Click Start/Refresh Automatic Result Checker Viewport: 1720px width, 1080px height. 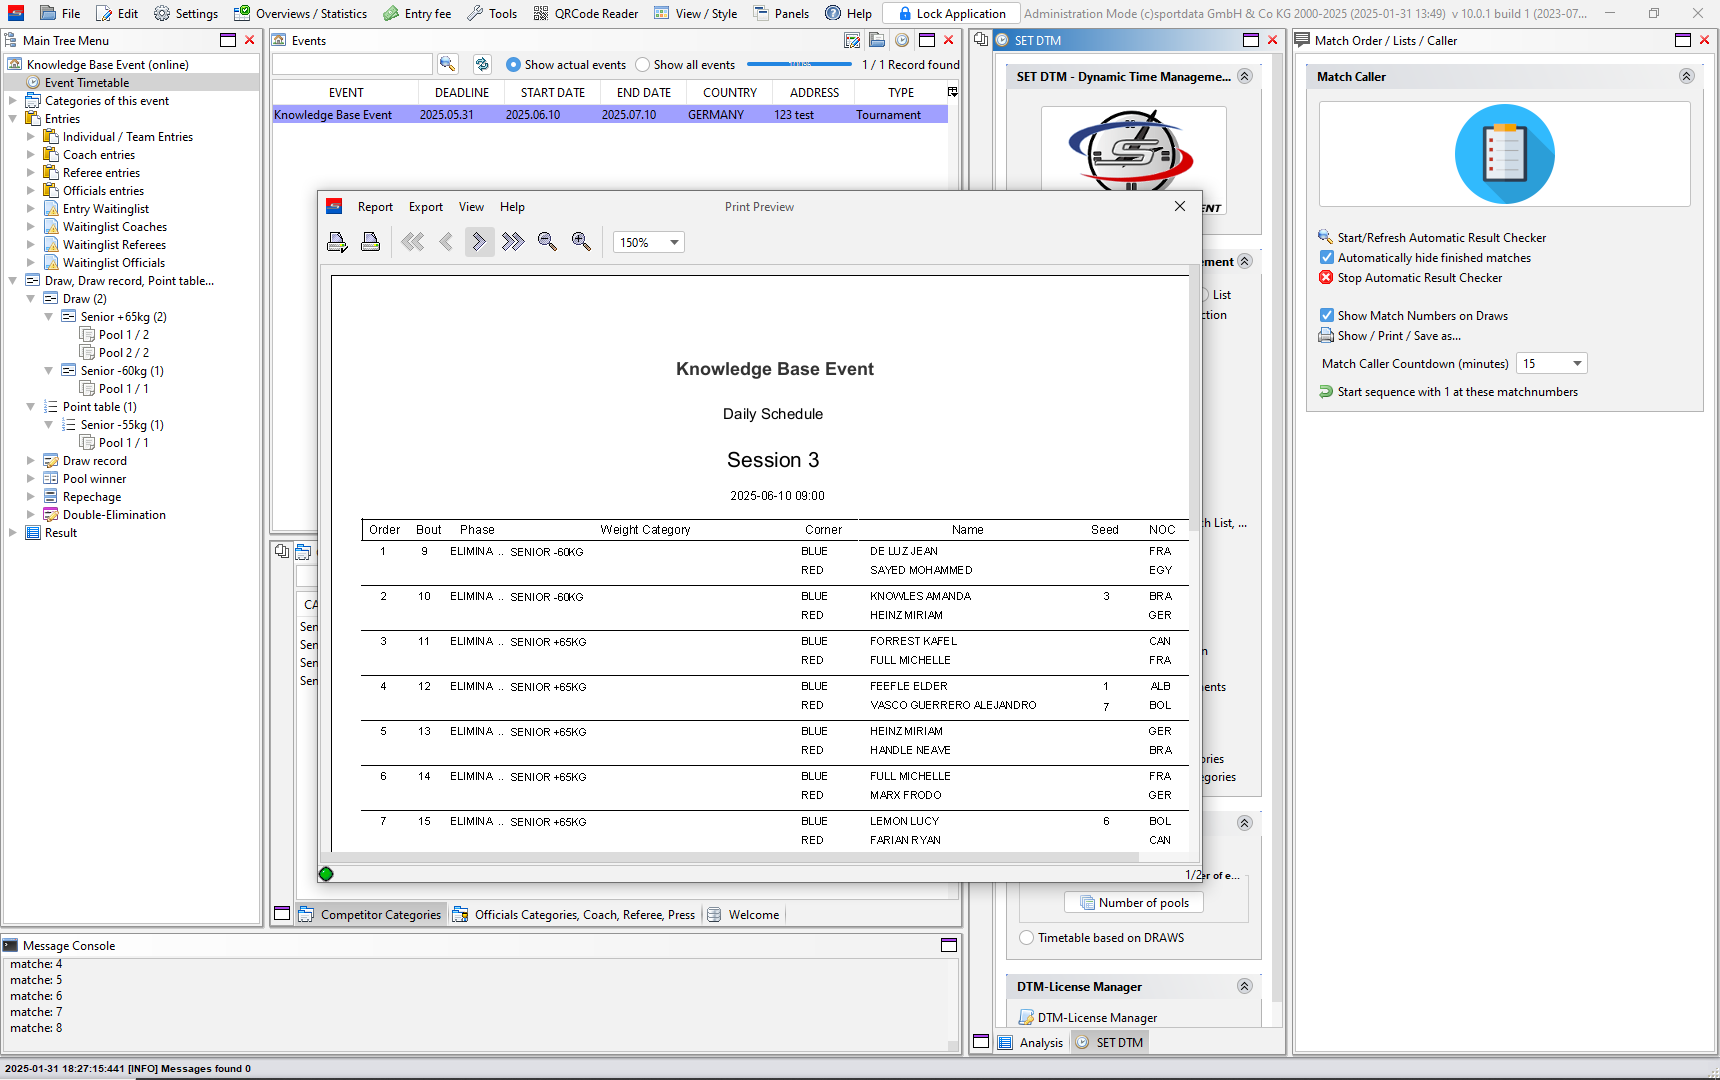pyautogui.click(x=1432, y=237)
